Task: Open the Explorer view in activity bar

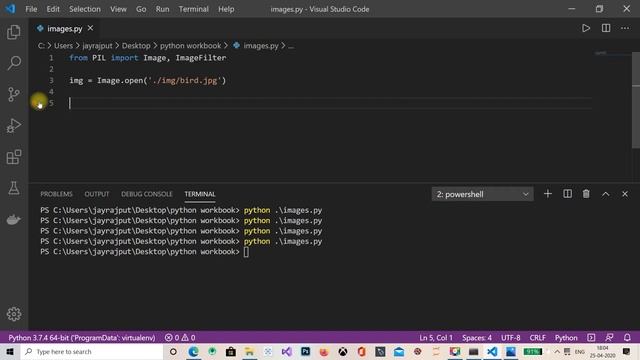Action: pos(14,32)
